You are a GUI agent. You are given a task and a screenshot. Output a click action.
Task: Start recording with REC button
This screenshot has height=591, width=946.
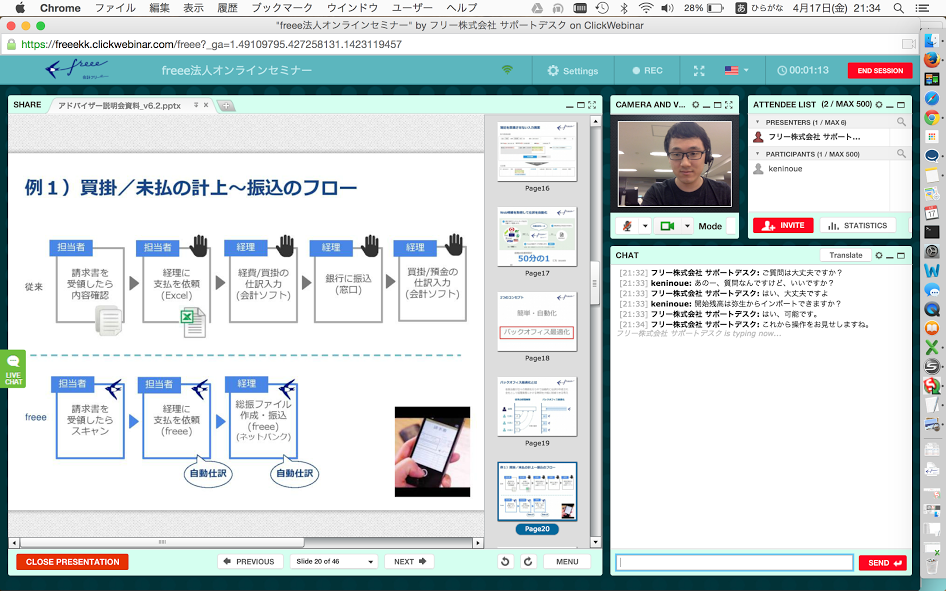[x=647, y=71]
